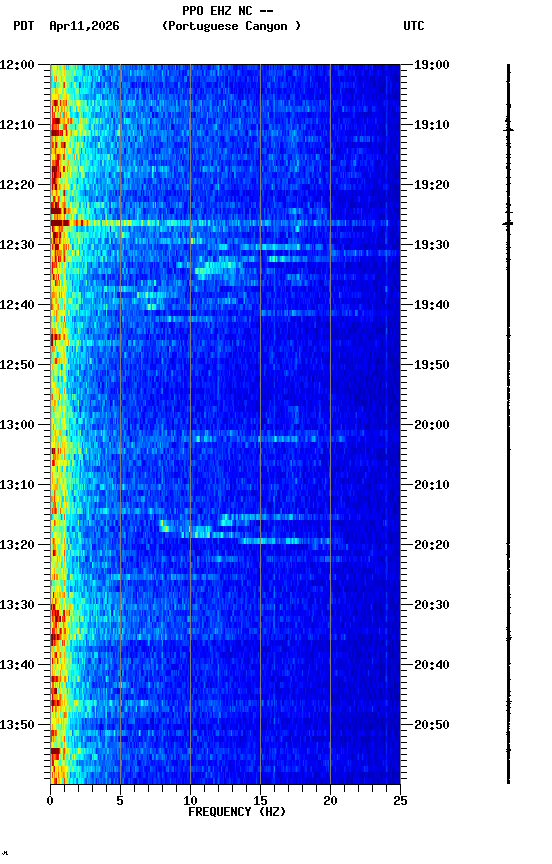Click the seismogram spike near 19:26 UTC
Screen dimensions: 552x864
[x=508, y=224]
